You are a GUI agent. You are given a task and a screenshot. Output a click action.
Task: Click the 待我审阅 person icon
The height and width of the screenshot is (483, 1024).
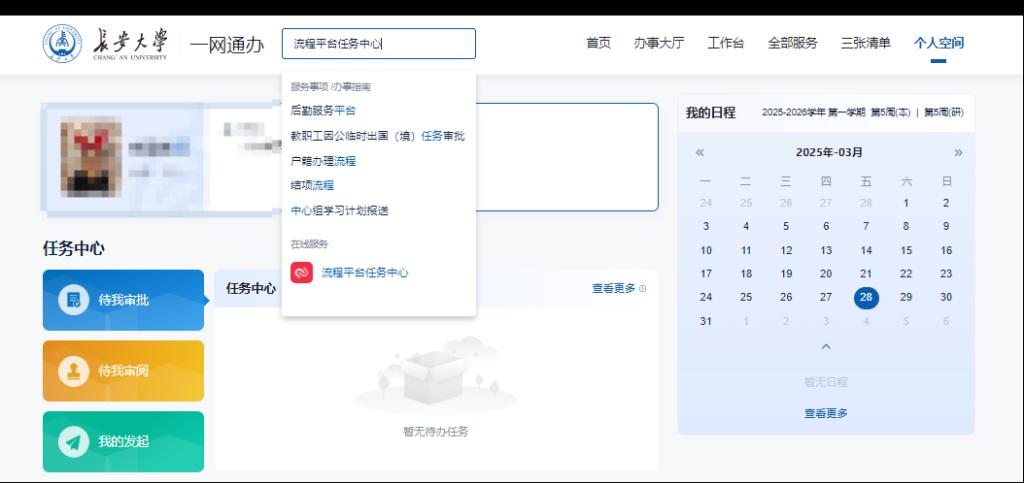[x=73, y=371]
